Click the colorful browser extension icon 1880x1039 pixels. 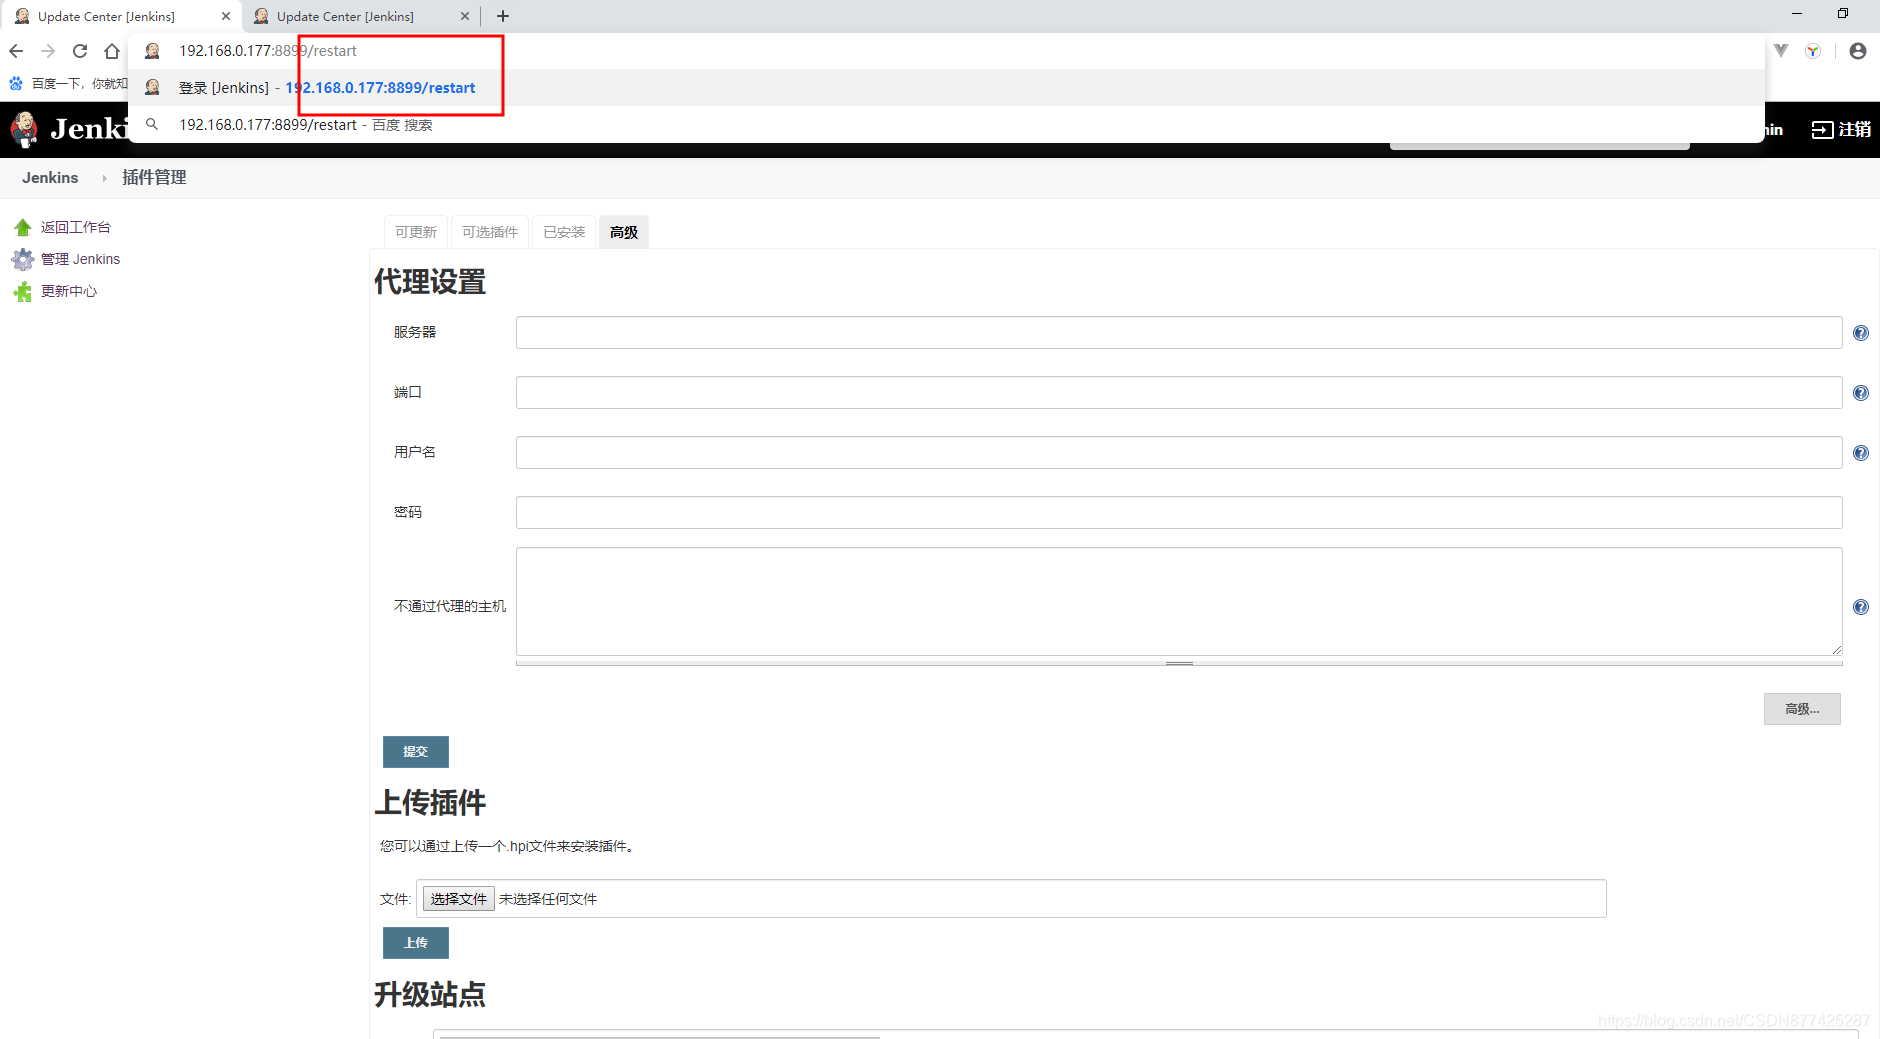[x=1813, y=51]
